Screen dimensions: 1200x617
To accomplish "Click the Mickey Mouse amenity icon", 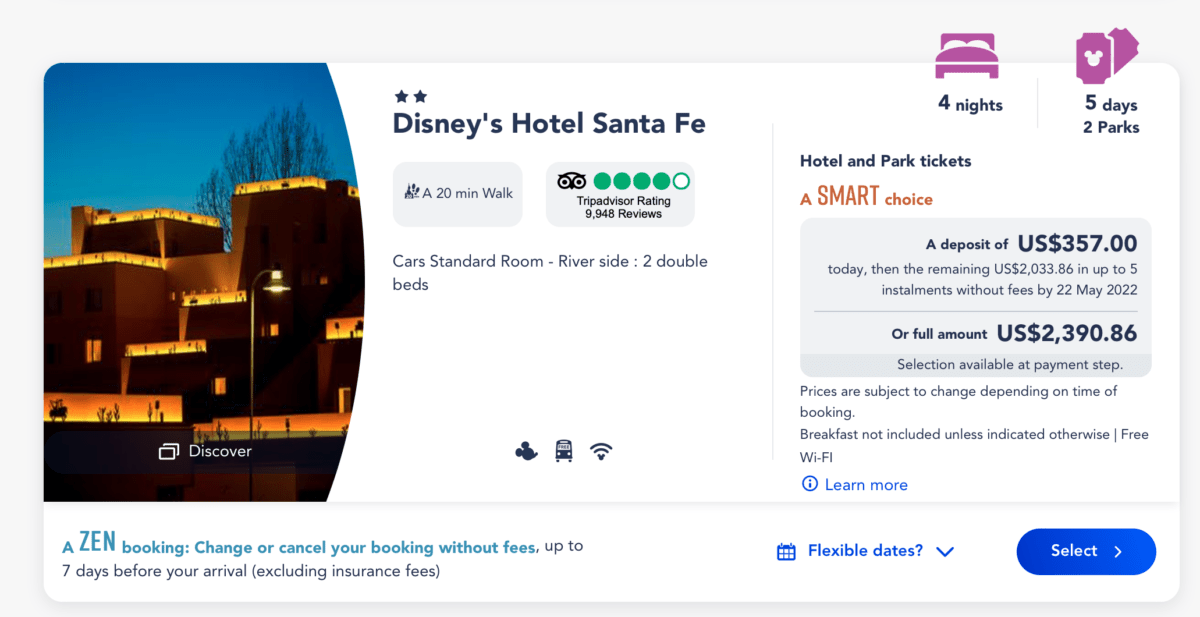I will click(x=527, y=450).
